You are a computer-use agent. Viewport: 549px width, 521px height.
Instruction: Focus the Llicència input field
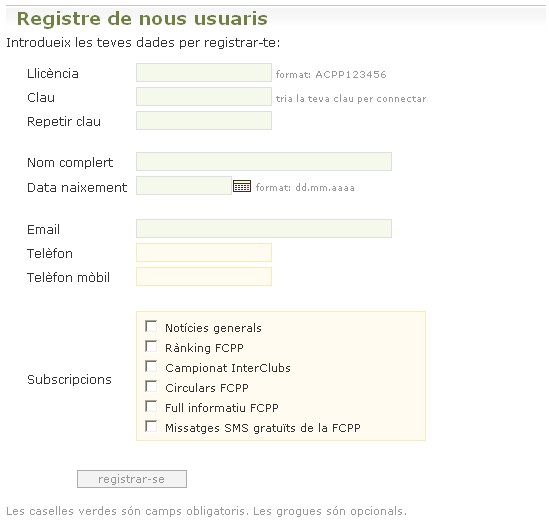(x=204, y=72)
